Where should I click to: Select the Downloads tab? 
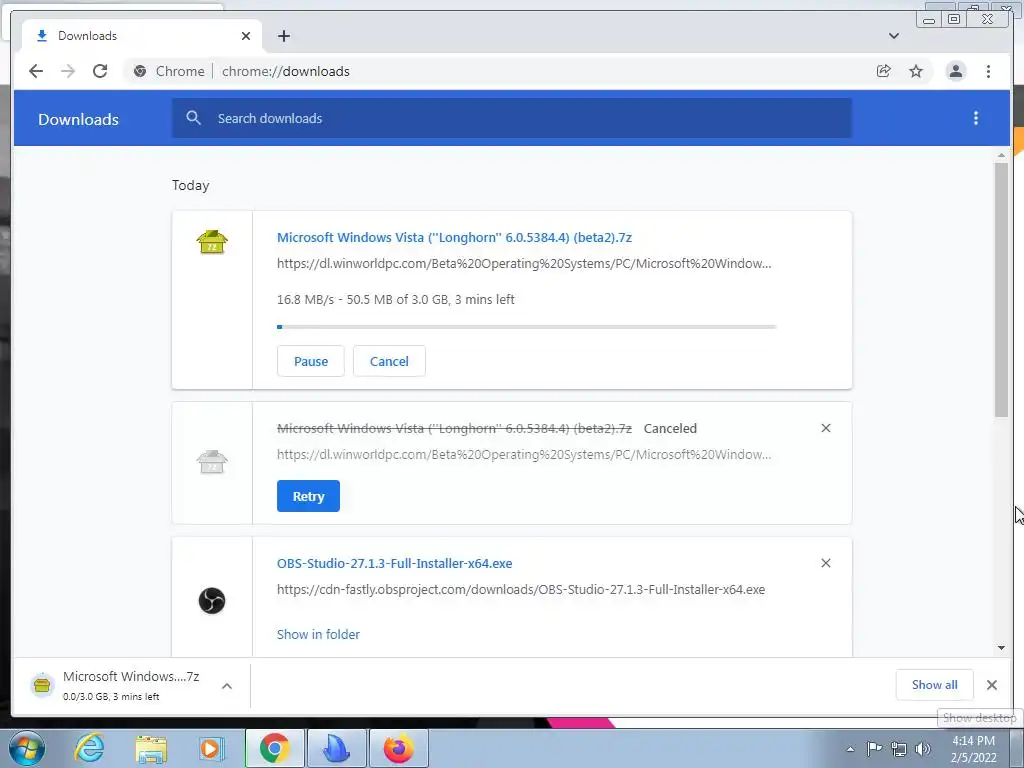pos(142,36)
